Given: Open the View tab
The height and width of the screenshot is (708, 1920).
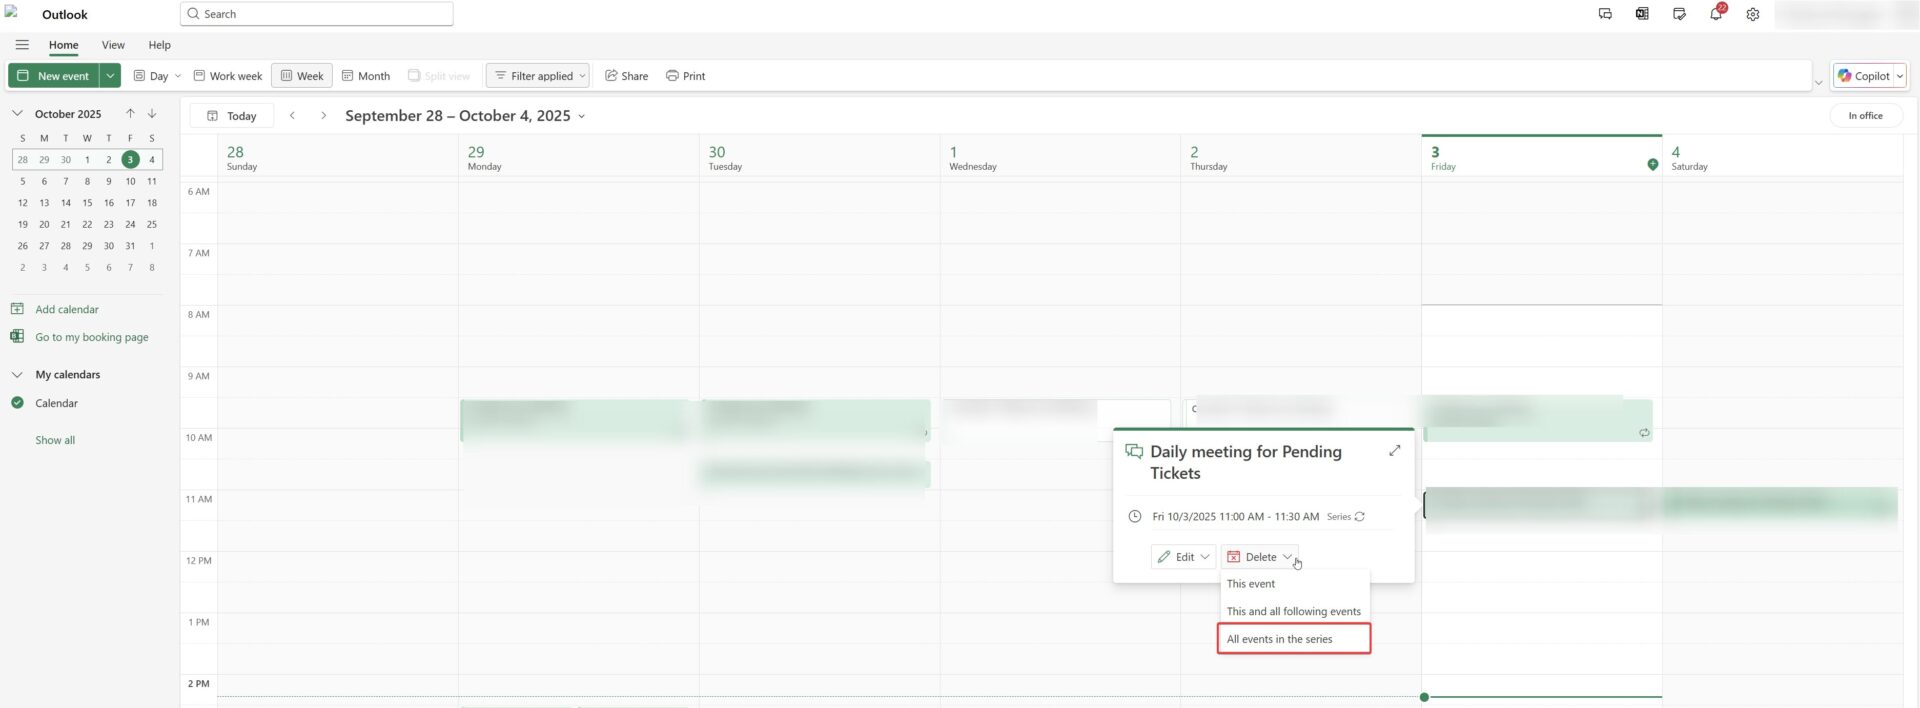Looking at the screenshot, I should click(113, 45).
